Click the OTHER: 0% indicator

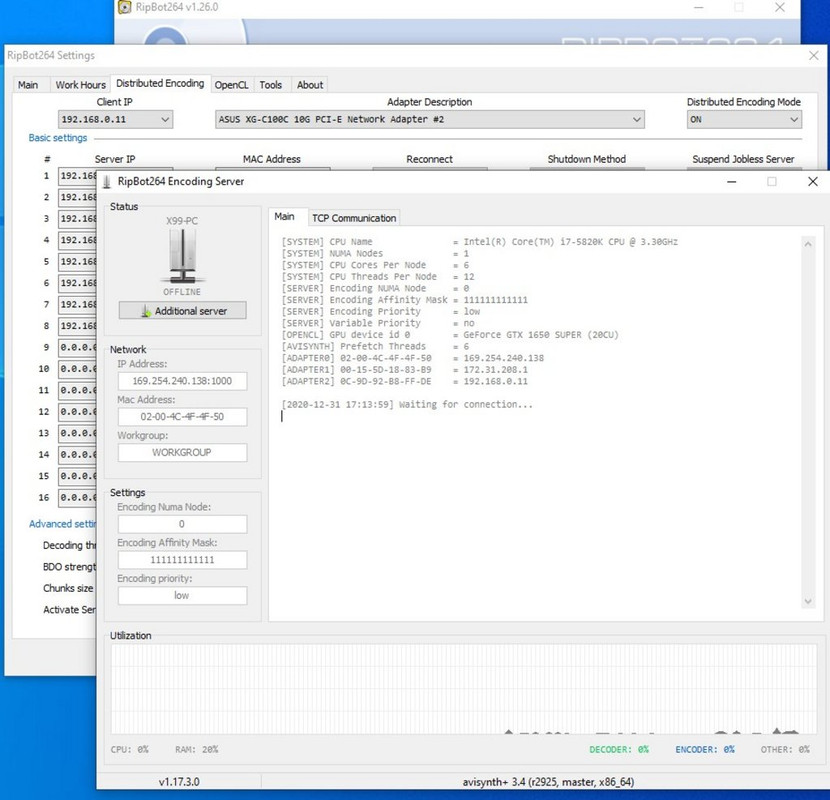(785, 749)
